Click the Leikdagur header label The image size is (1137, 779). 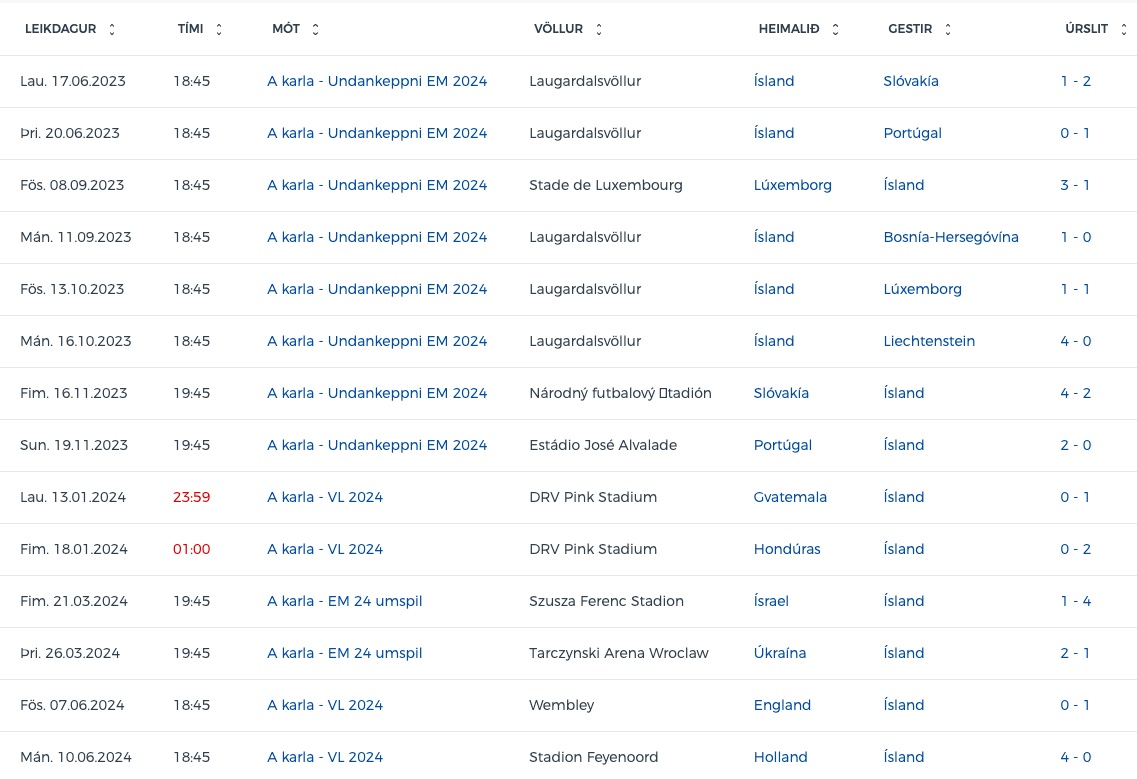pos(60,29)
